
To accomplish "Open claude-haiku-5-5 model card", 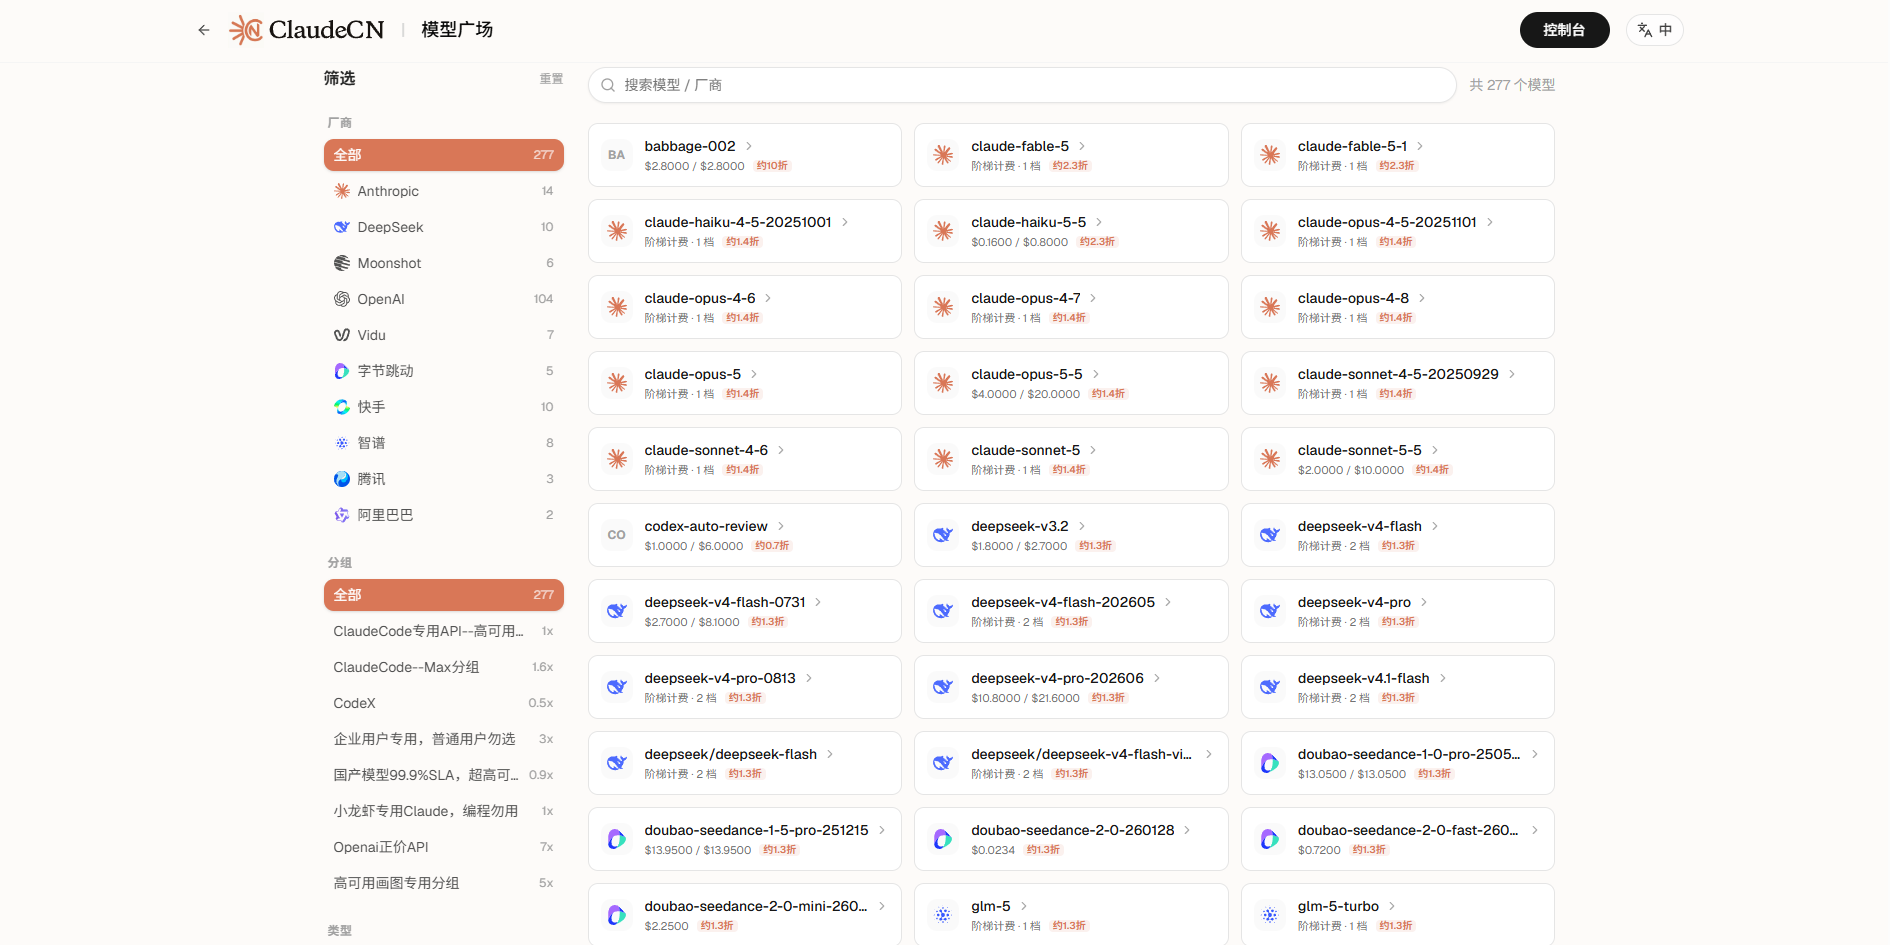I will [x=1071, y=231].
